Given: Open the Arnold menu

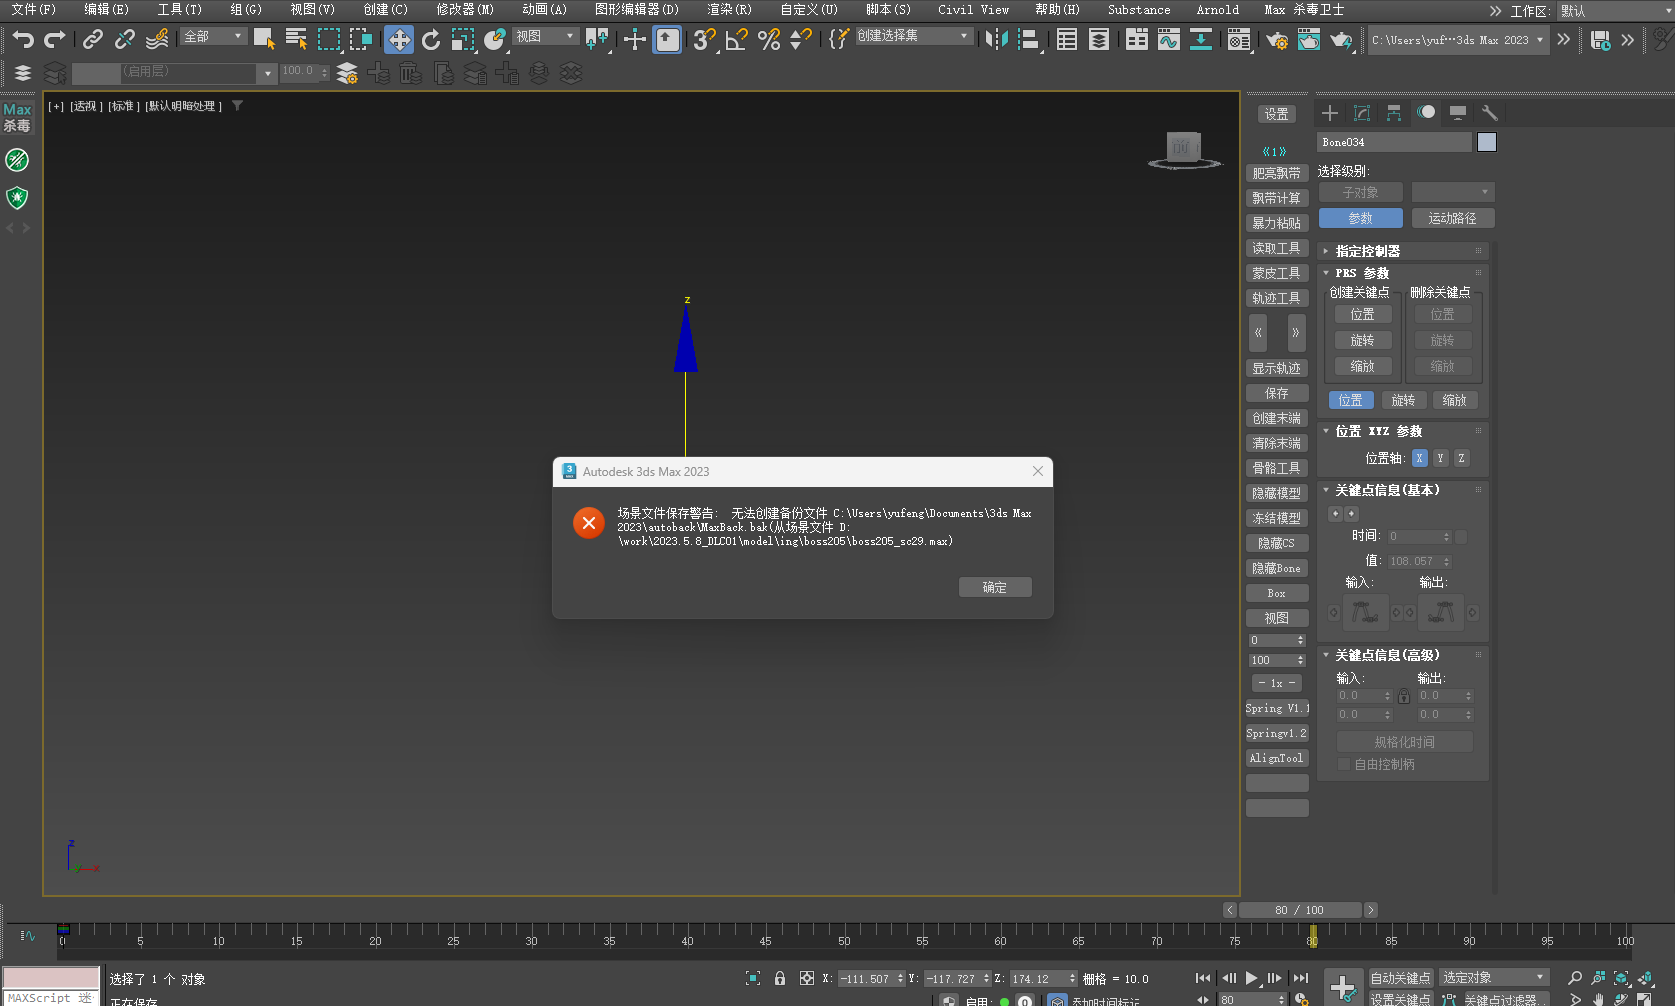Looking at the screenshot, I should point(1218,9).
